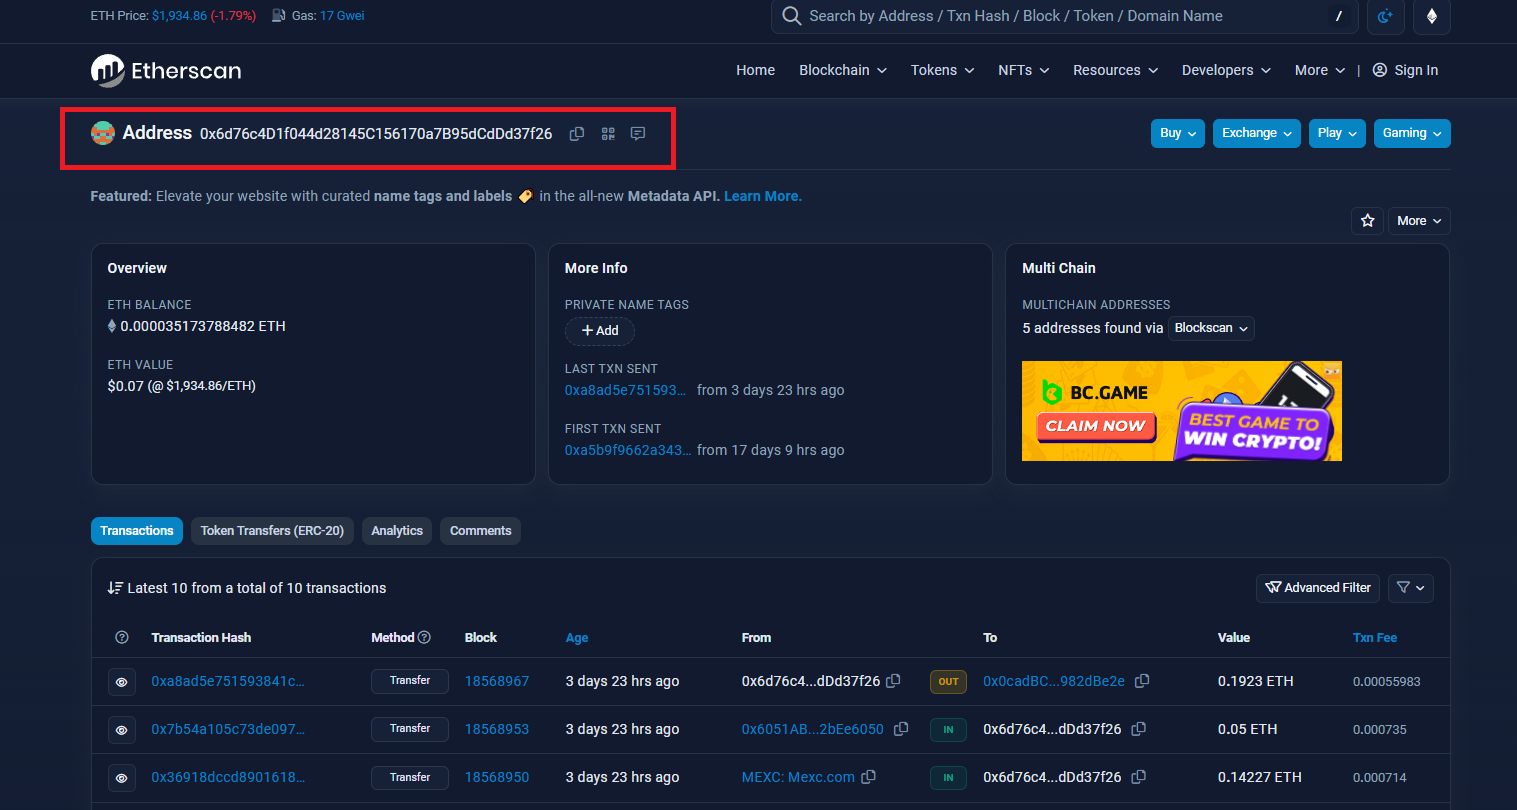Select the Transactions tab
This screenshot has width=1517, height=810.
pos(137,531)
